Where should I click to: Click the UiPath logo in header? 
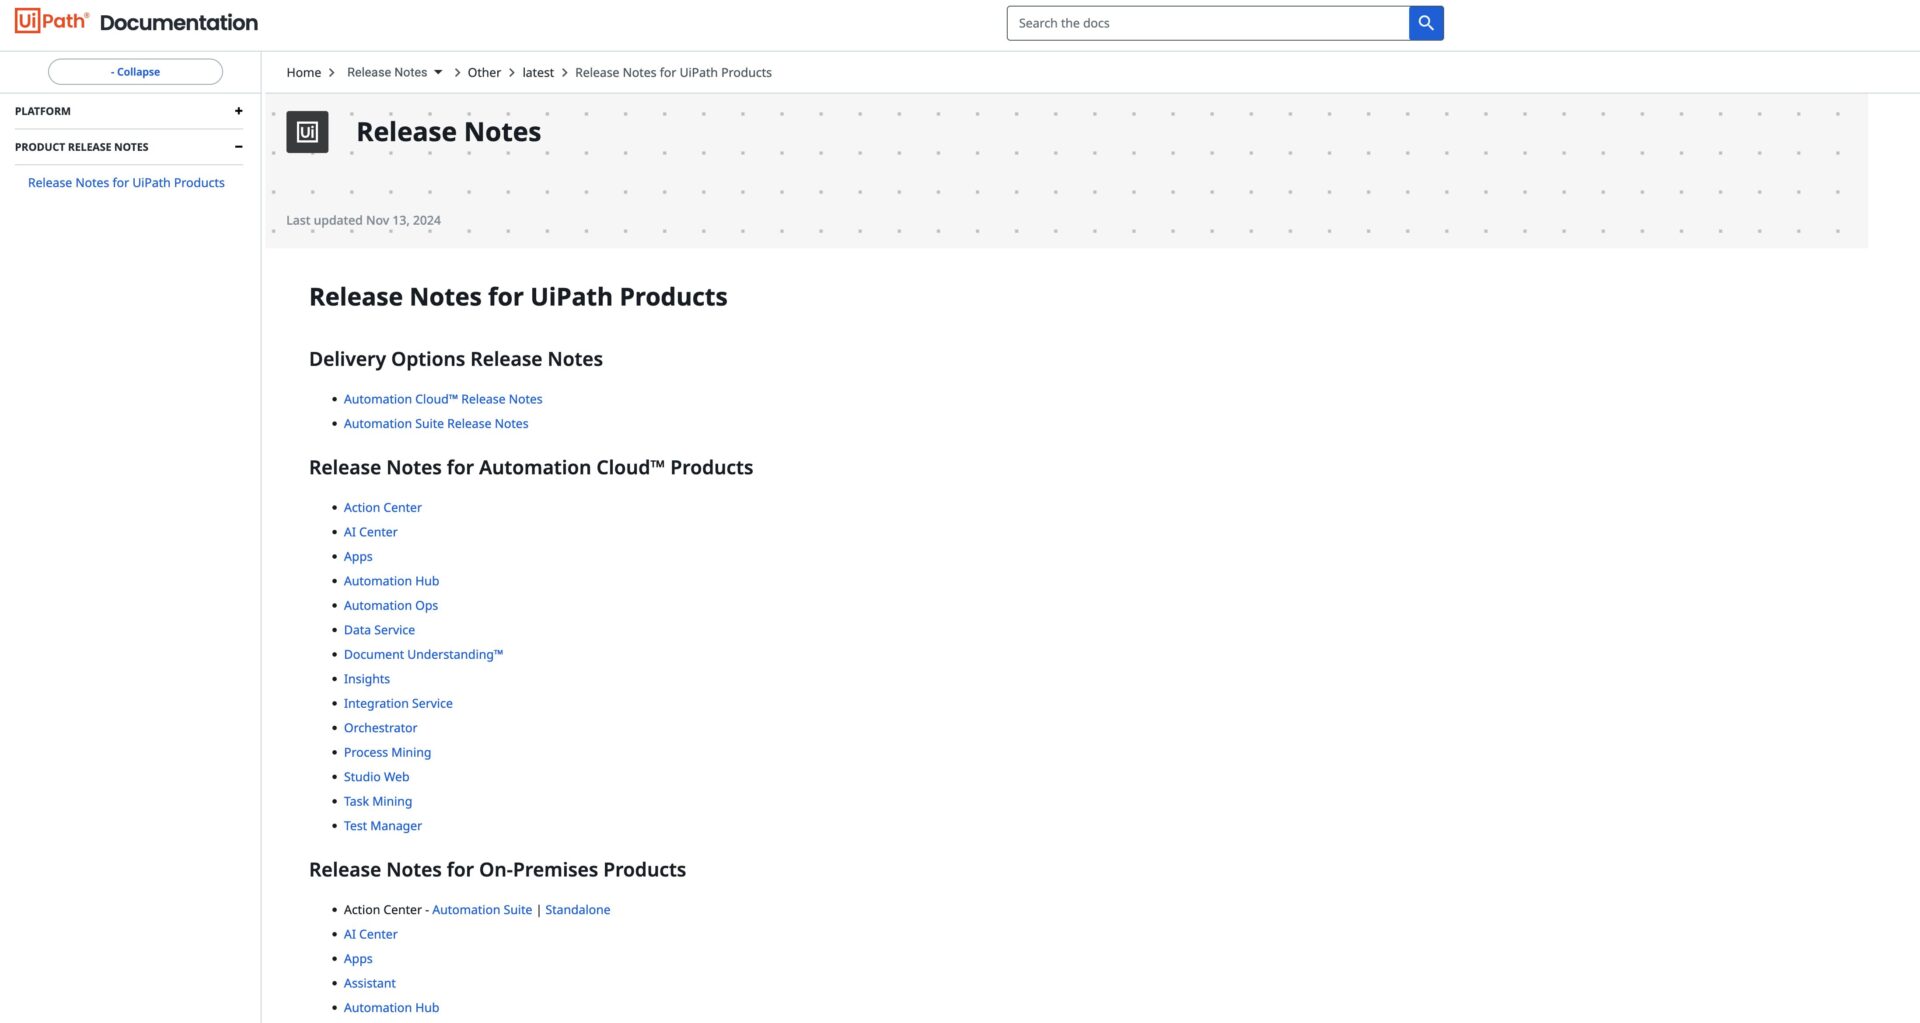pos(52,21)
